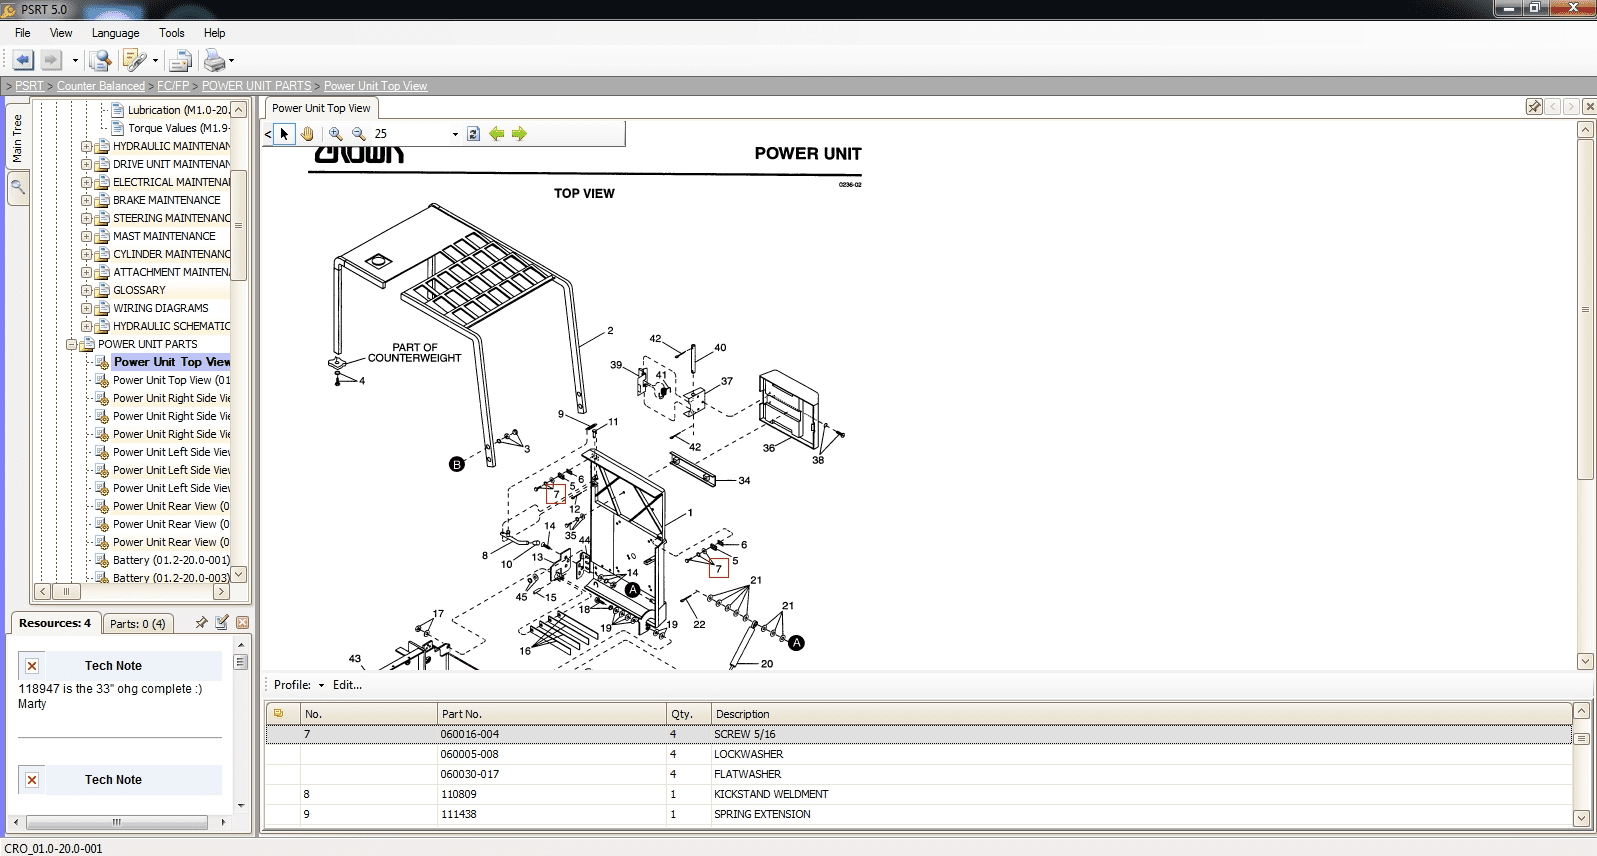Click the diagram vertical scrollbar down arrow
The image size is (1597, 856).
coord(1585,661)
